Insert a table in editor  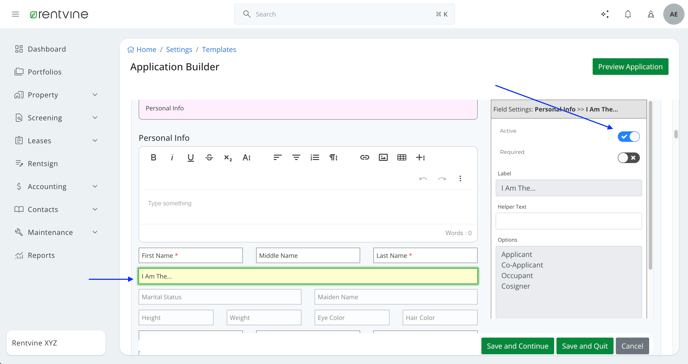(x=401, y=157)
